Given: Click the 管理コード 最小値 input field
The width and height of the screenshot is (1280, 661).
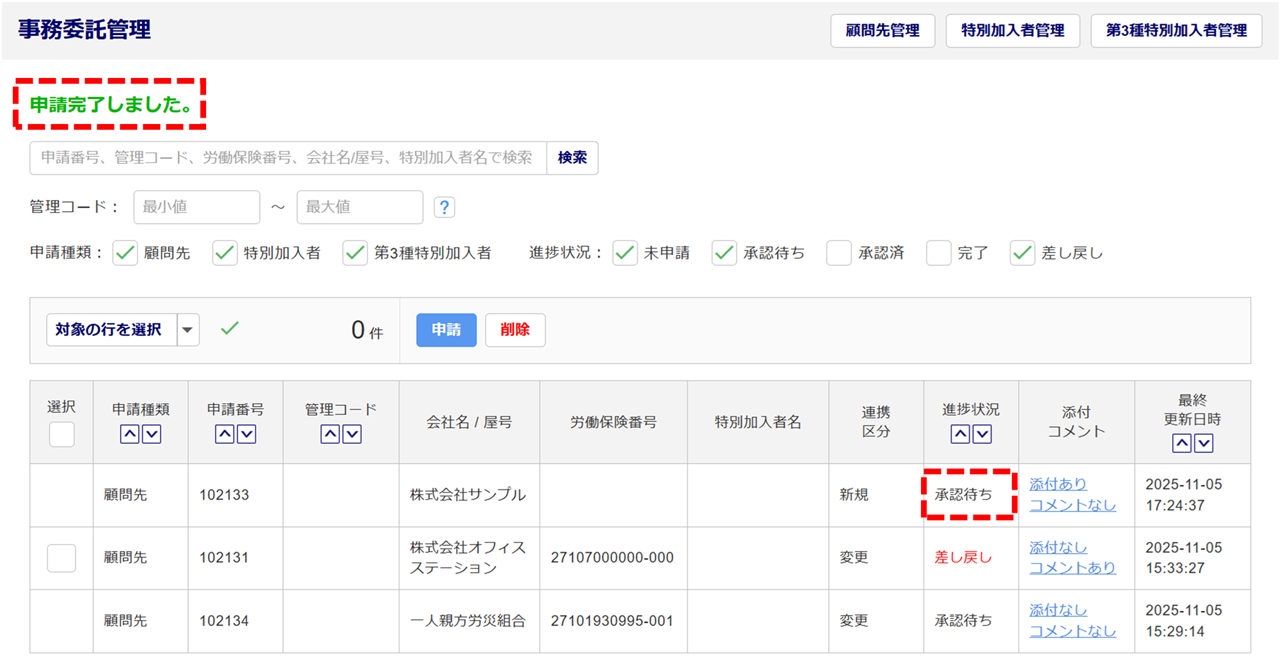Looking at the screenshot, I should [x=196, y=207].
